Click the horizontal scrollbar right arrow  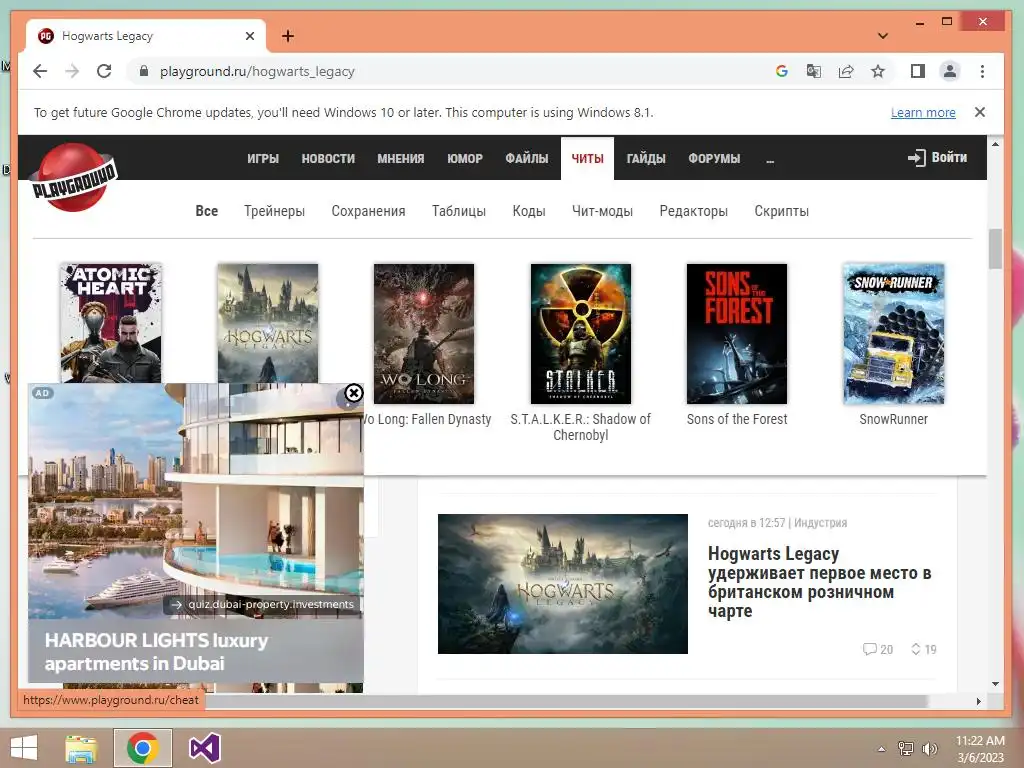pyautogui.click(x=978, y=701)
